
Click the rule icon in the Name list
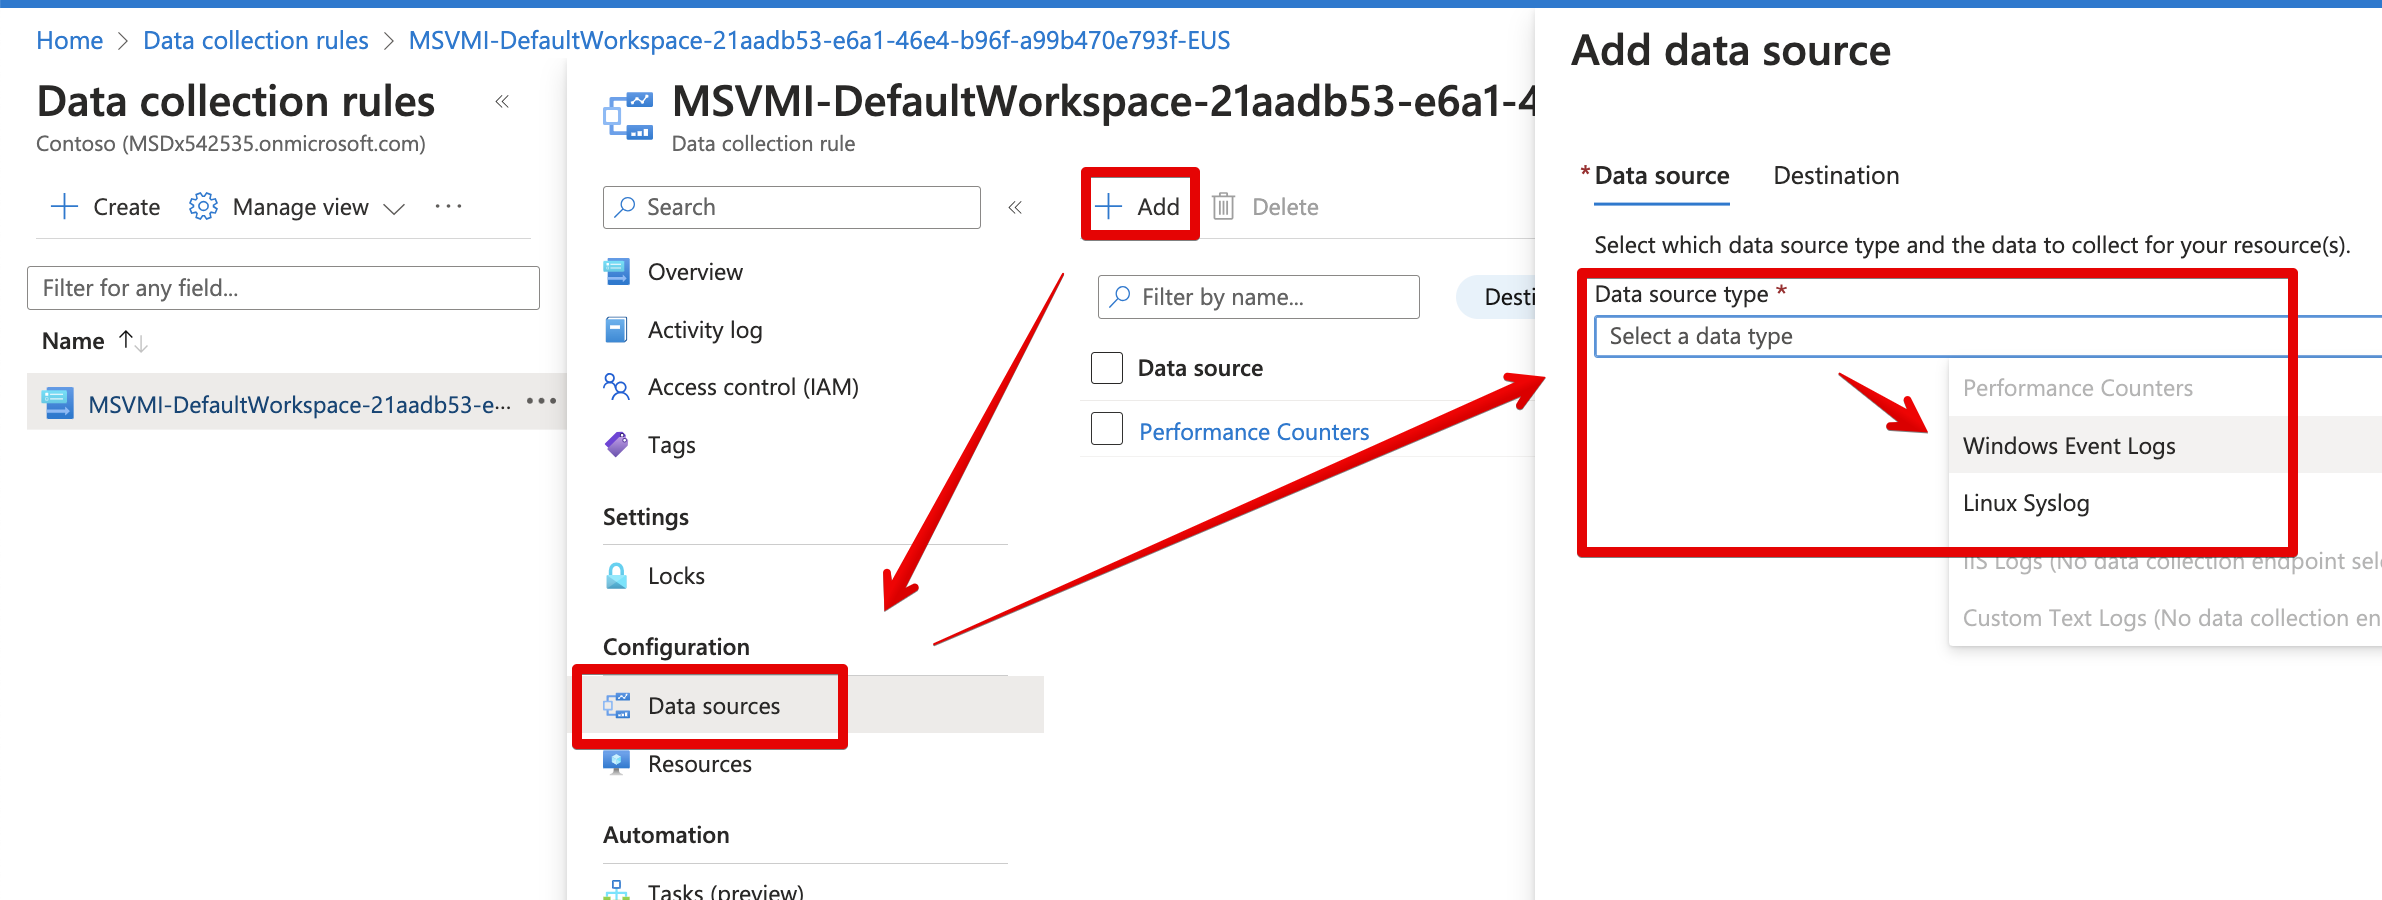57,403
